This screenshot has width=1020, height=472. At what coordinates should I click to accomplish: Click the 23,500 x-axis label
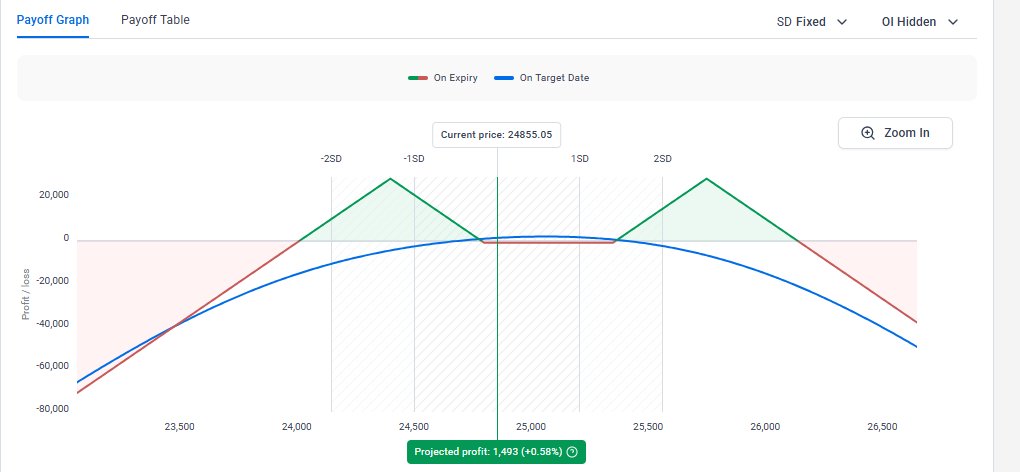tap(180, 427)
